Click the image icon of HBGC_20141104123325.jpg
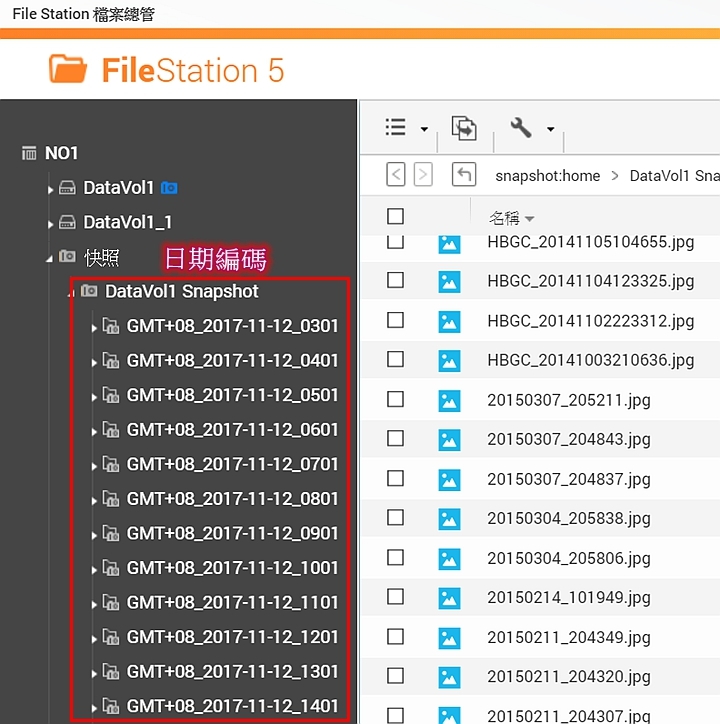Screen dimensions: 720x724 pyautogui.click(x=449, y=282)
